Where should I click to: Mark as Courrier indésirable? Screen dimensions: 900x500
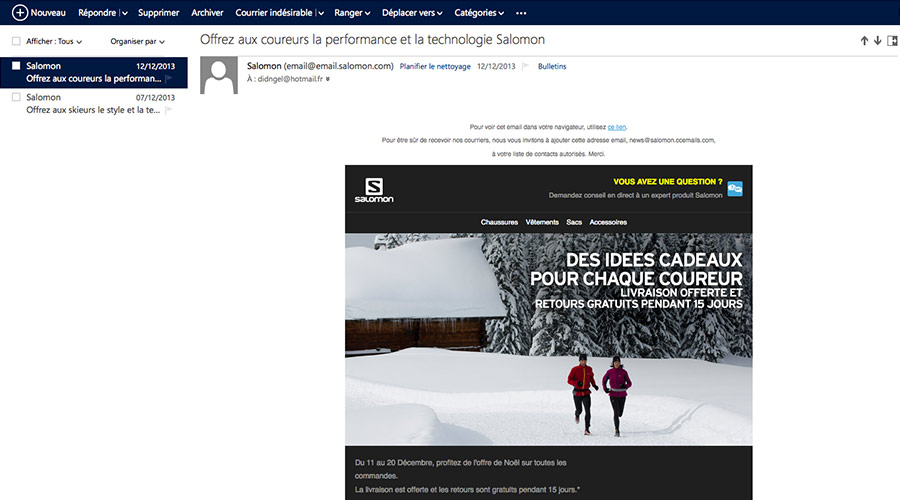pos(274,13)
